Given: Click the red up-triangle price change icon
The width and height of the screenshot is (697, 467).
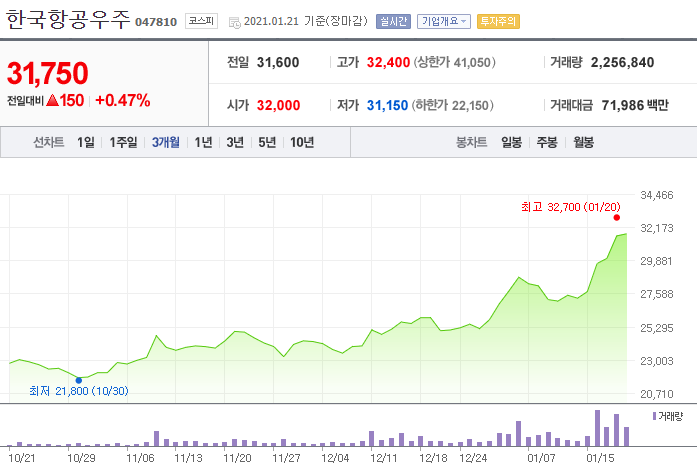Looking at the screenshot, I should pos(52,100).
